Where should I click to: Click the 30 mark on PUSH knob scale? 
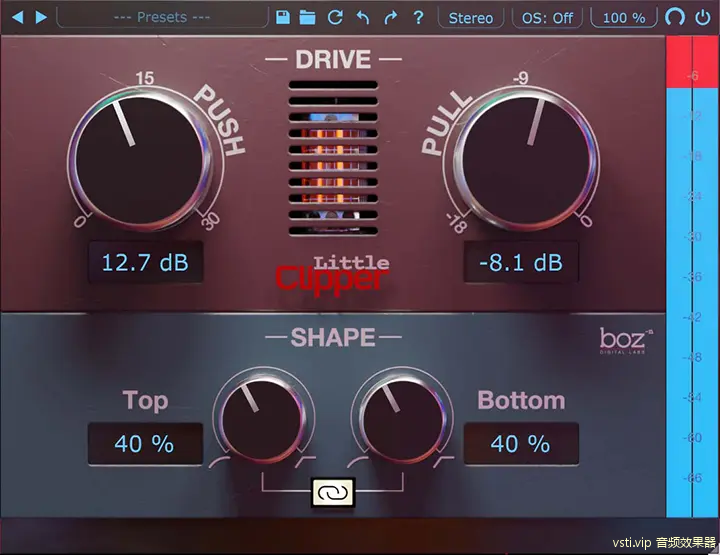click(210, 221)
